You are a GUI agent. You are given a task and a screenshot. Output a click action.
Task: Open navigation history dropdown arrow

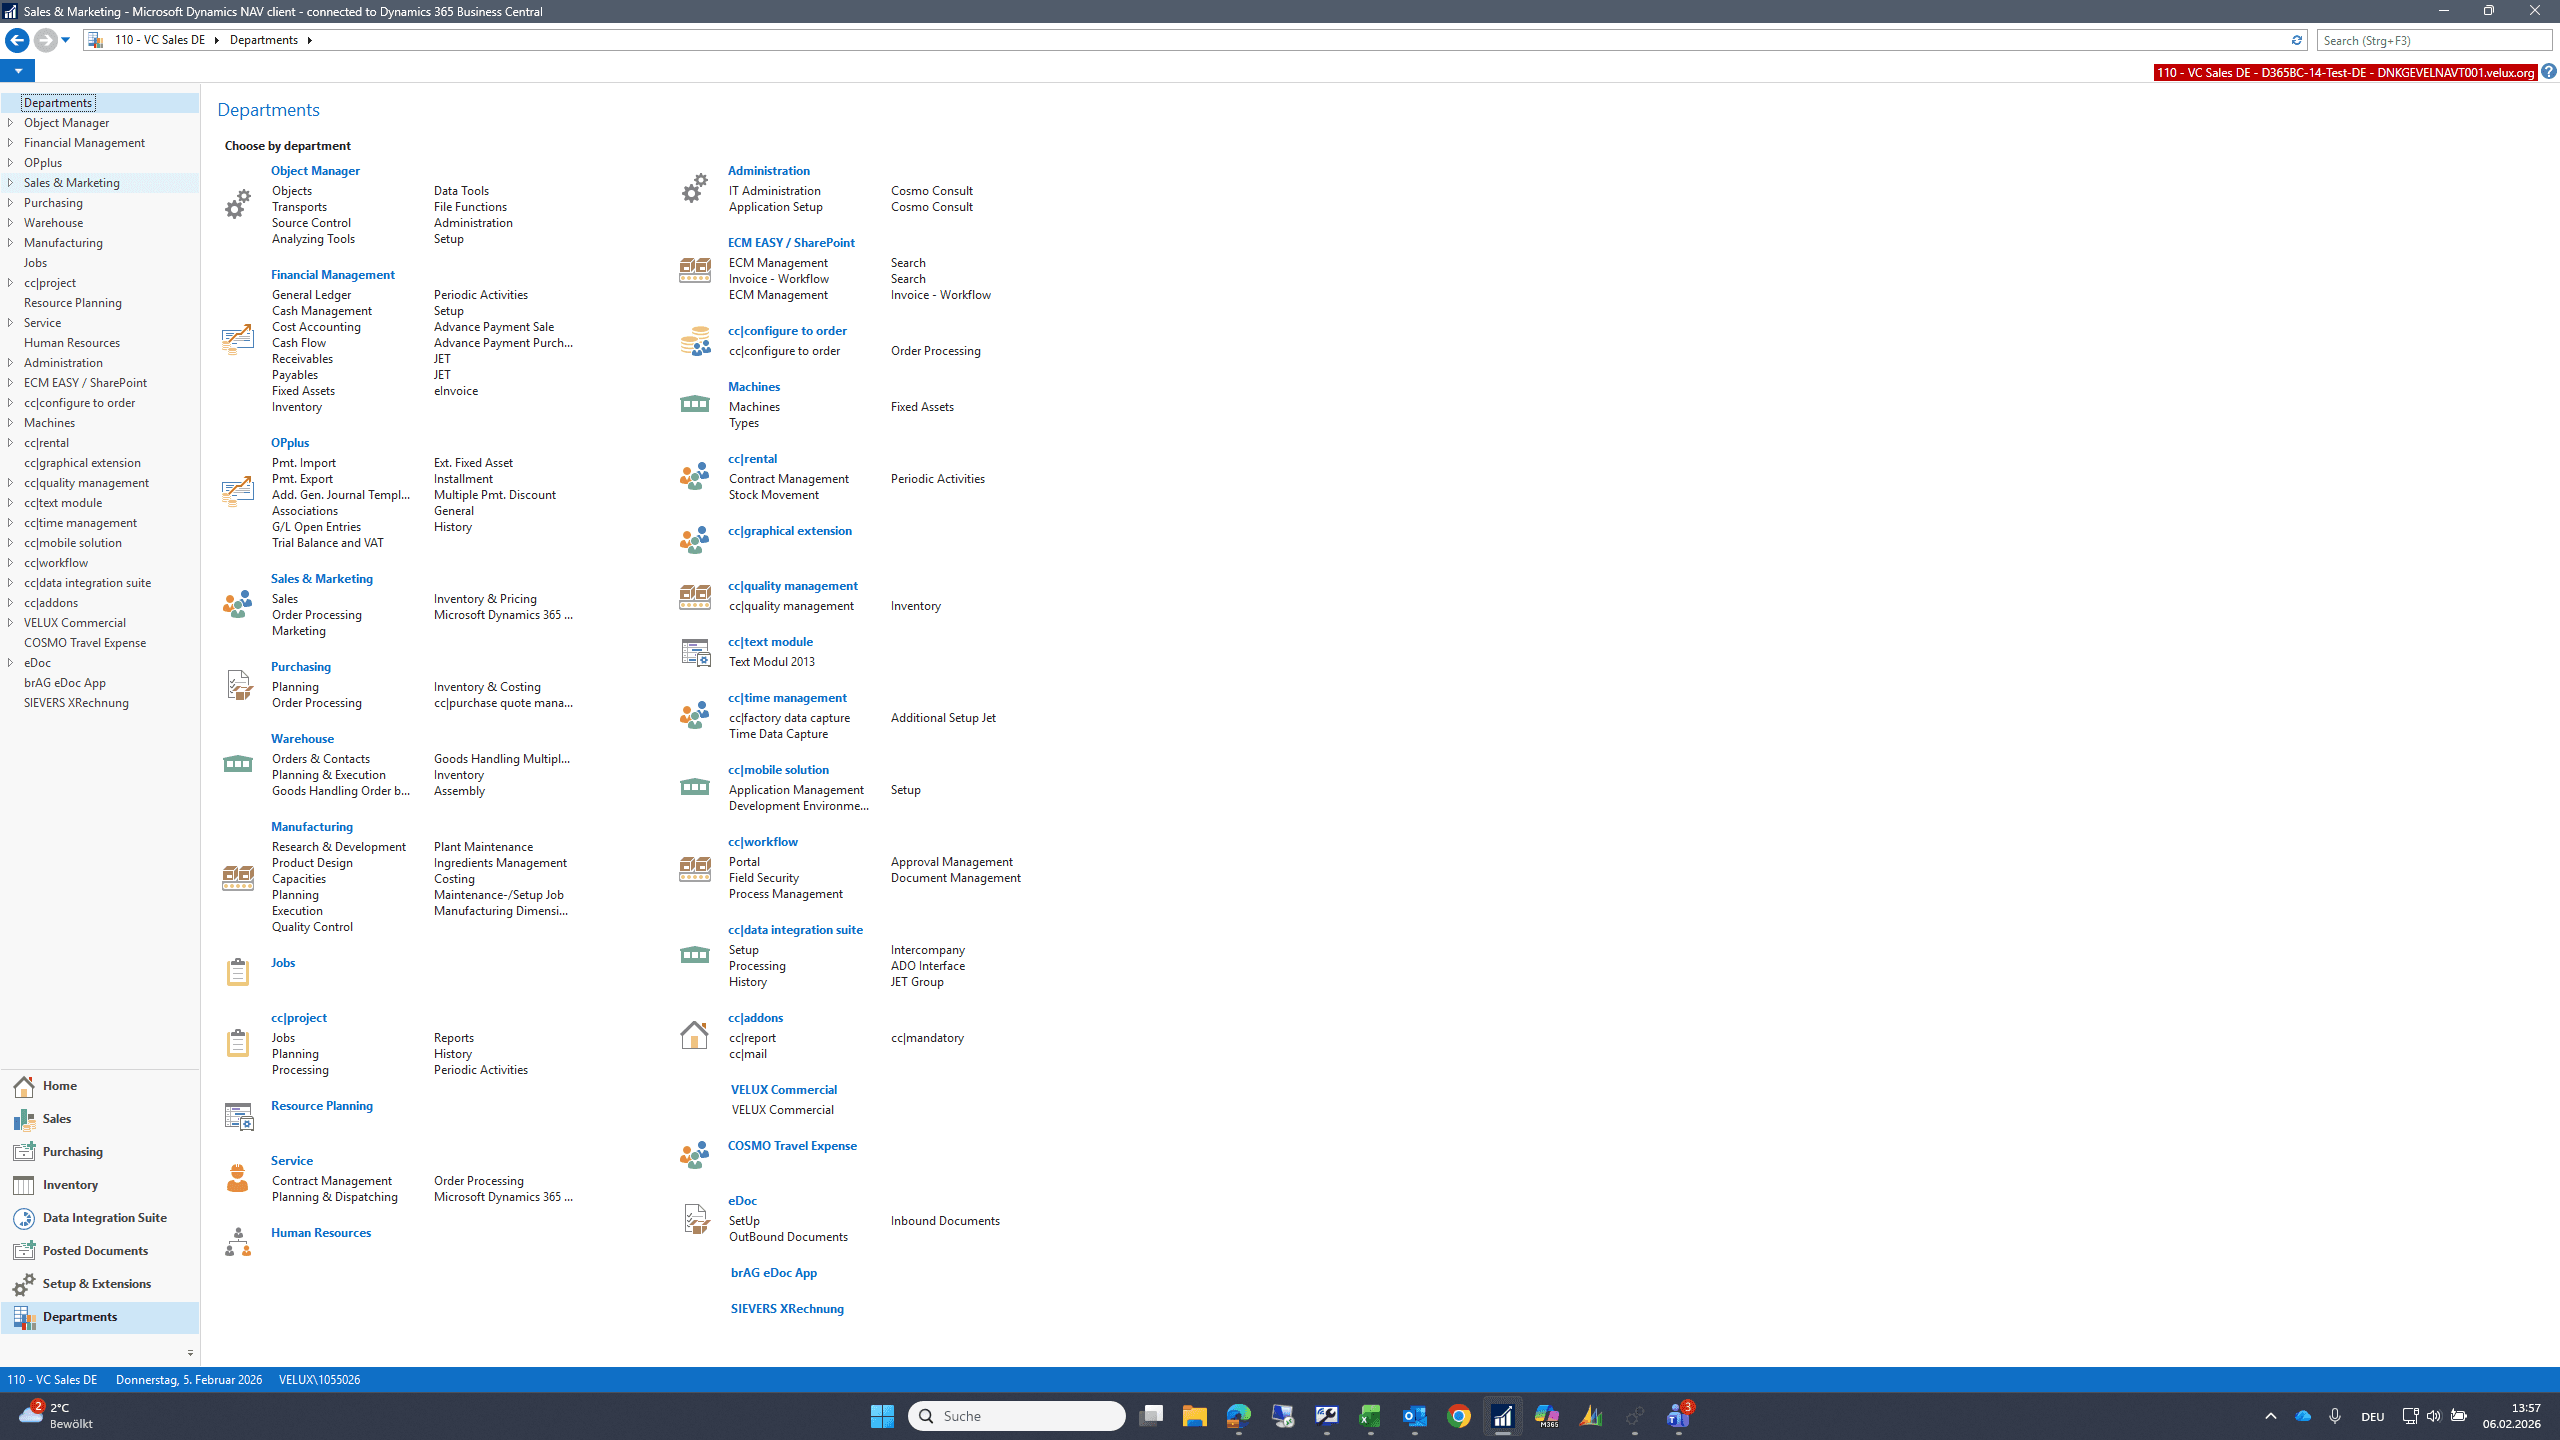66,40
